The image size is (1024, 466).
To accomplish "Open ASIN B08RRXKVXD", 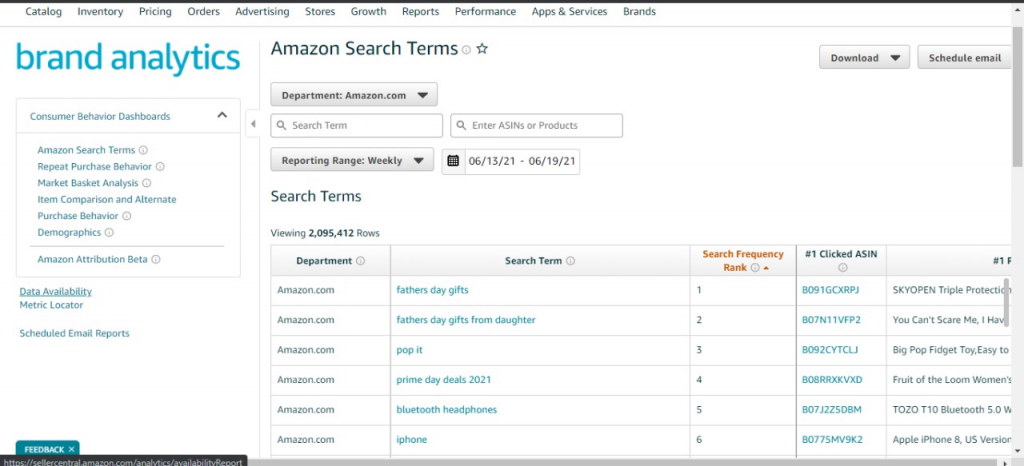I will click(x=832, y=380).
